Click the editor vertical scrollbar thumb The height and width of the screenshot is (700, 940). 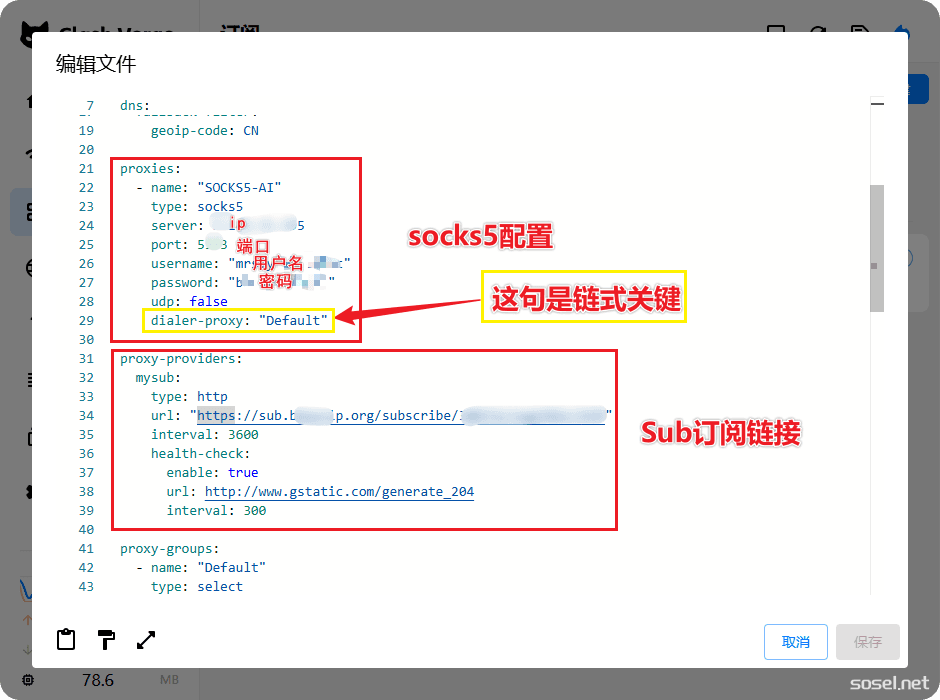(876, 247)
